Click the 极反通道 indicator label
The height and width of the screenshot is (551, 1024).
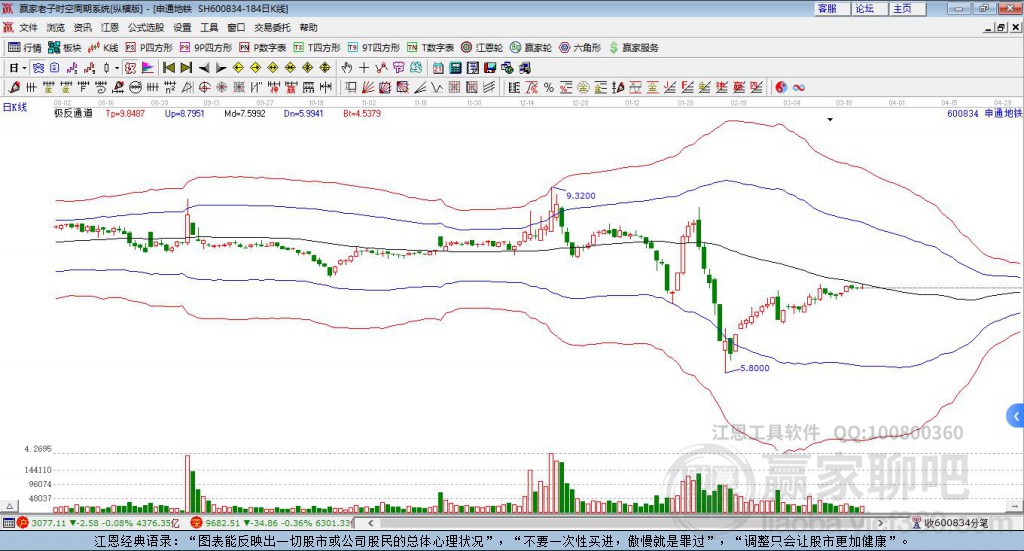click(x=73, y=114)
